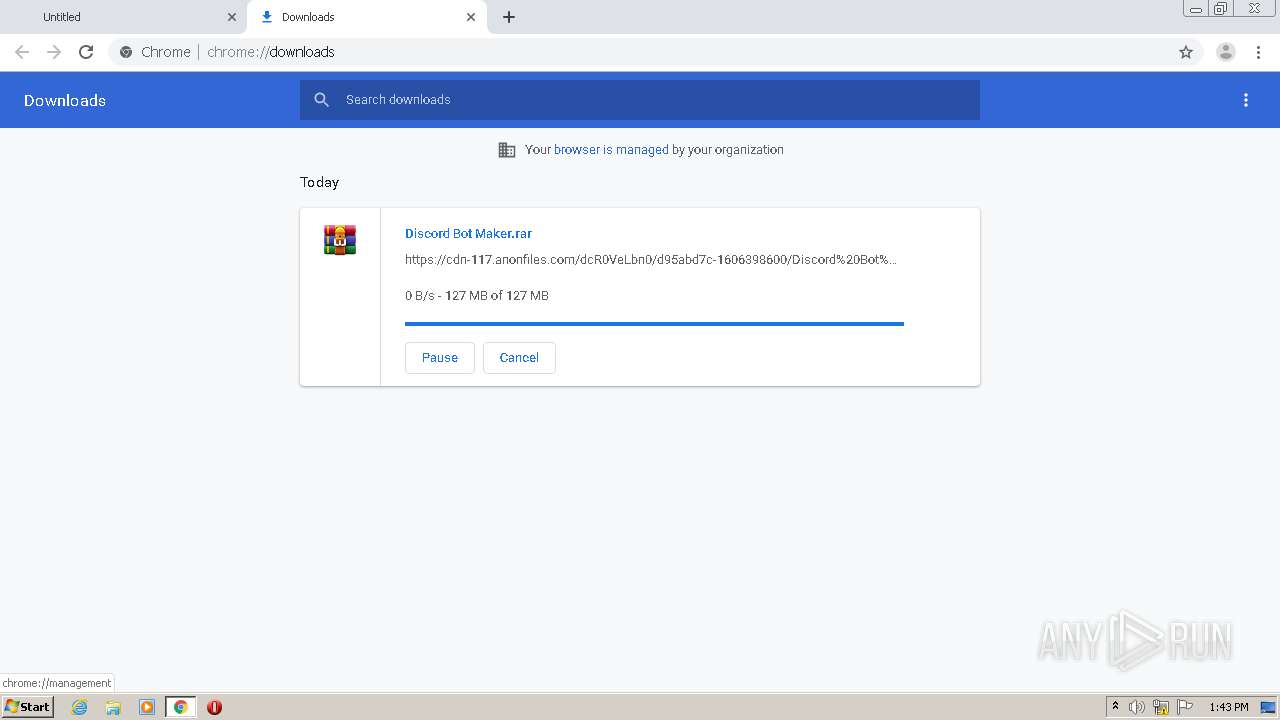Switch to the Untitled tab

point(123,17)
